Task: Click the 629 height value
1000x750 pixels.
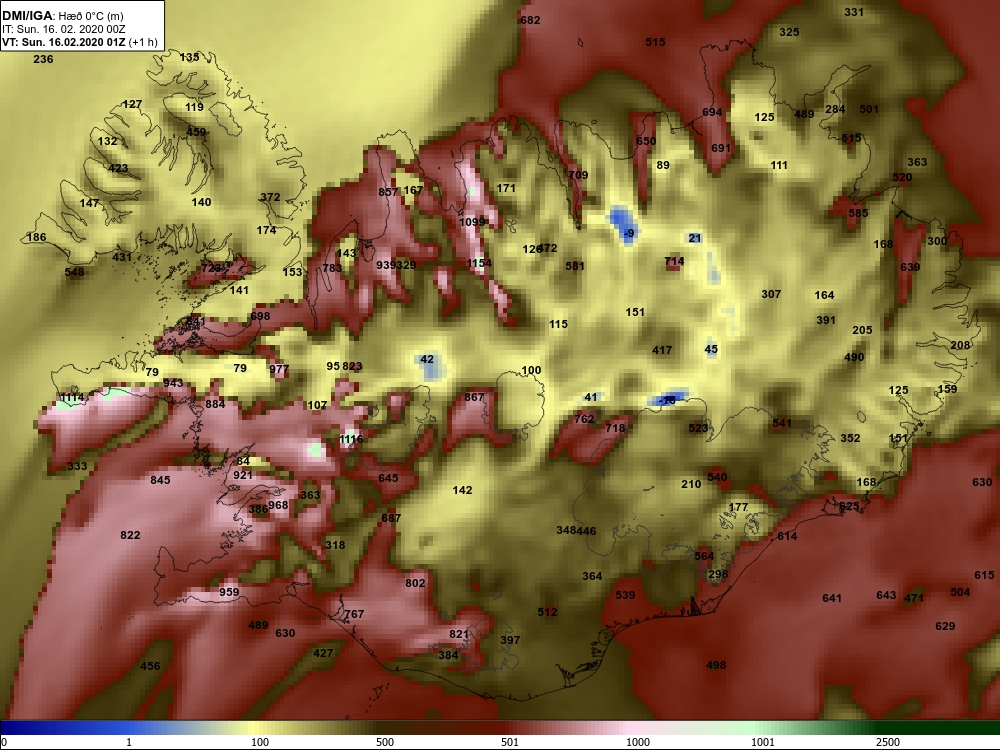Action: [x=945, y=627]
